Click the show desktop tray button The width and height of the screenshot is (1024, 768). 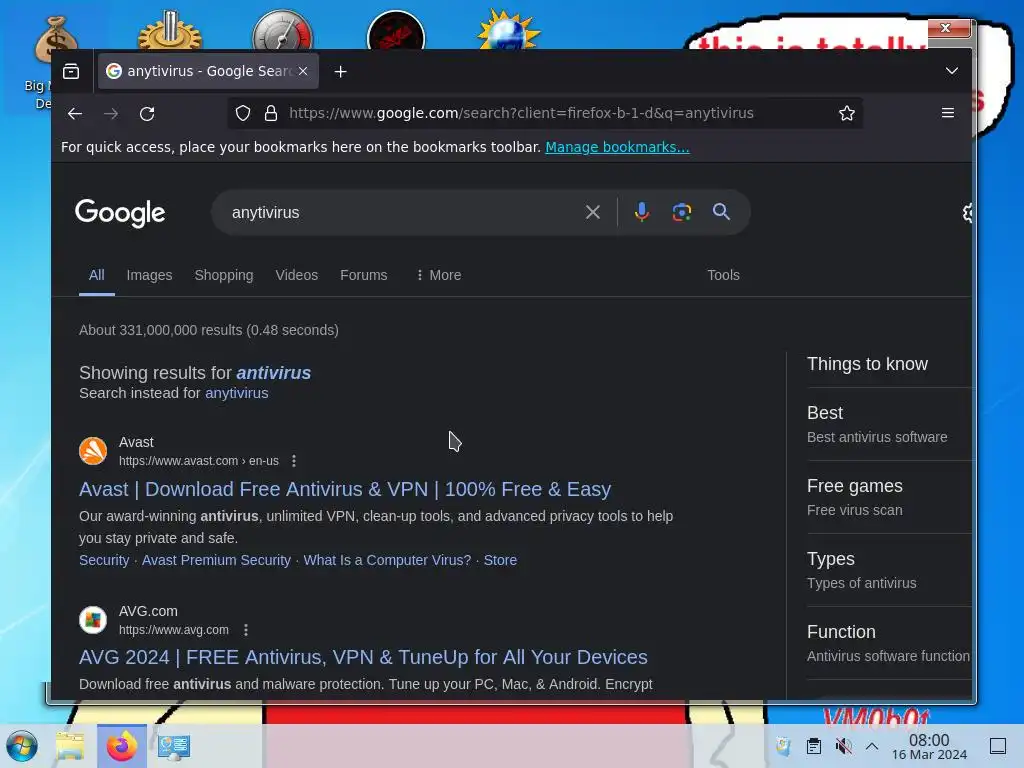pyautogui.click(x=997, y=746)
